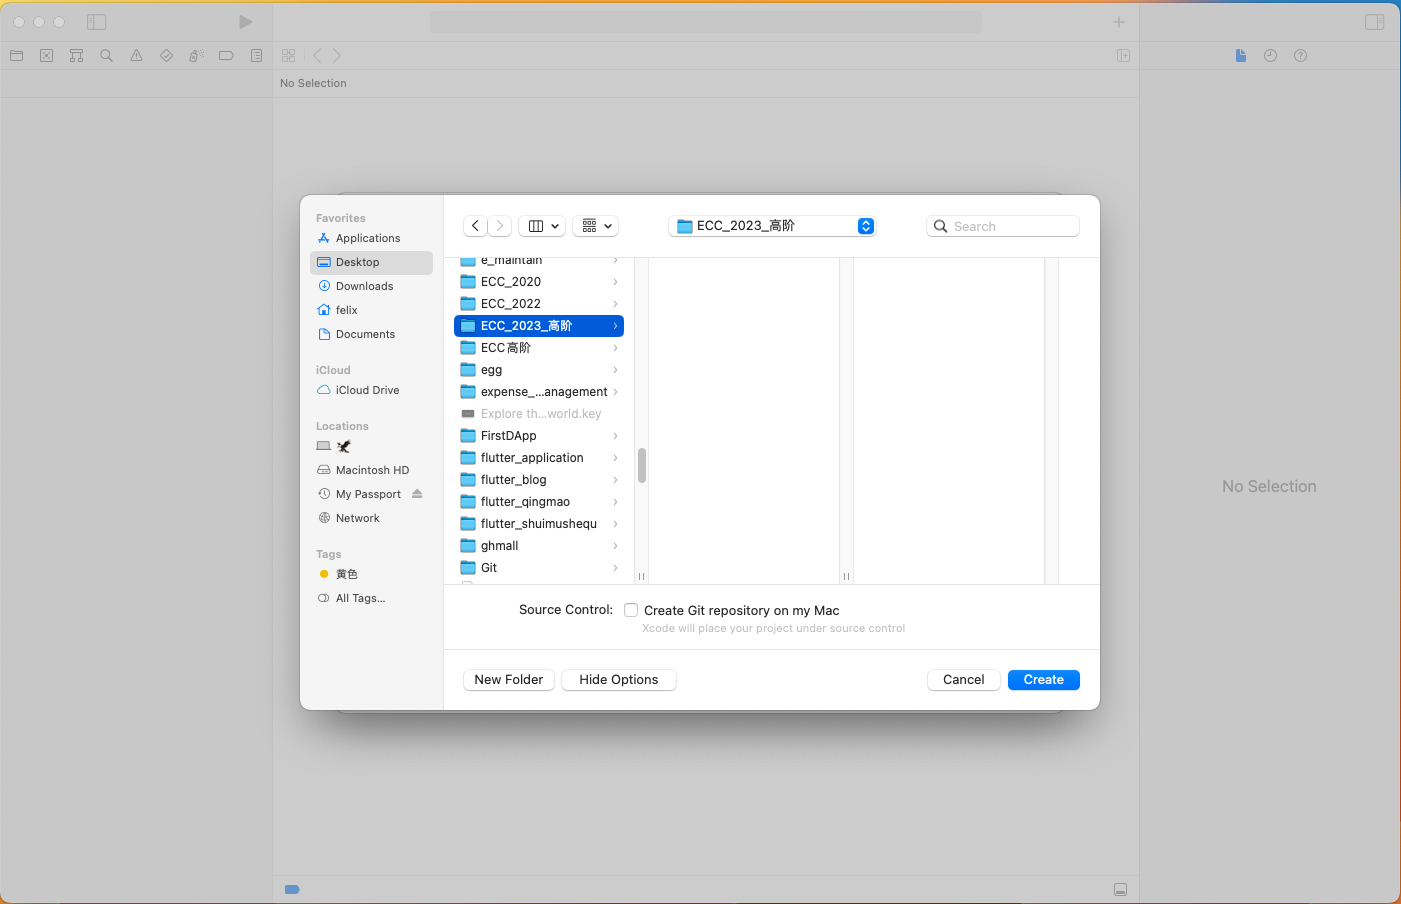Select iCloud Drive in the sidebar

pos(367,390)
